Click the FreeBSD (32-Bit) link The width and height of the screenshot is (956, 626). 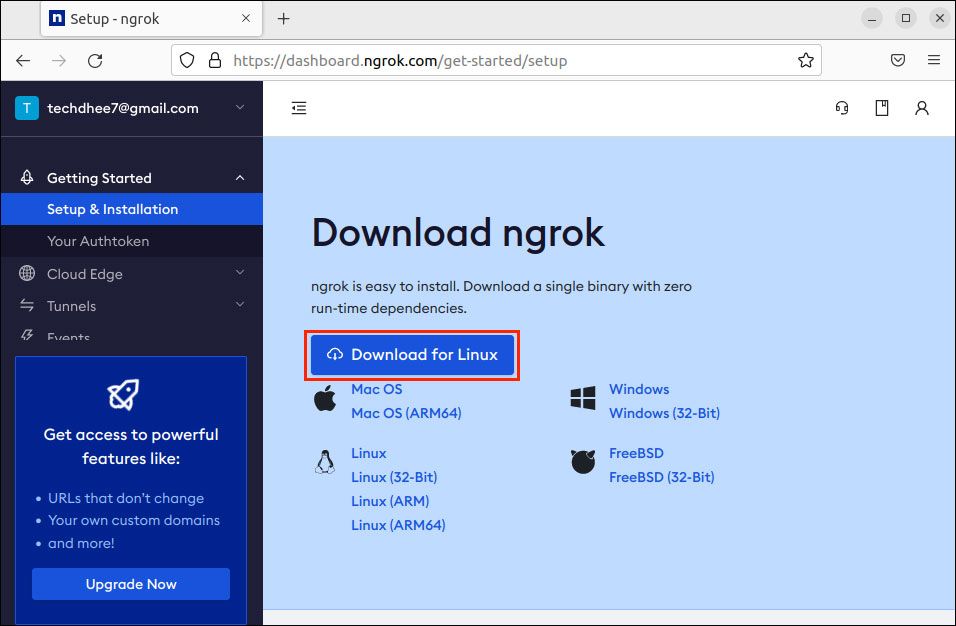[x=662, y=477]
